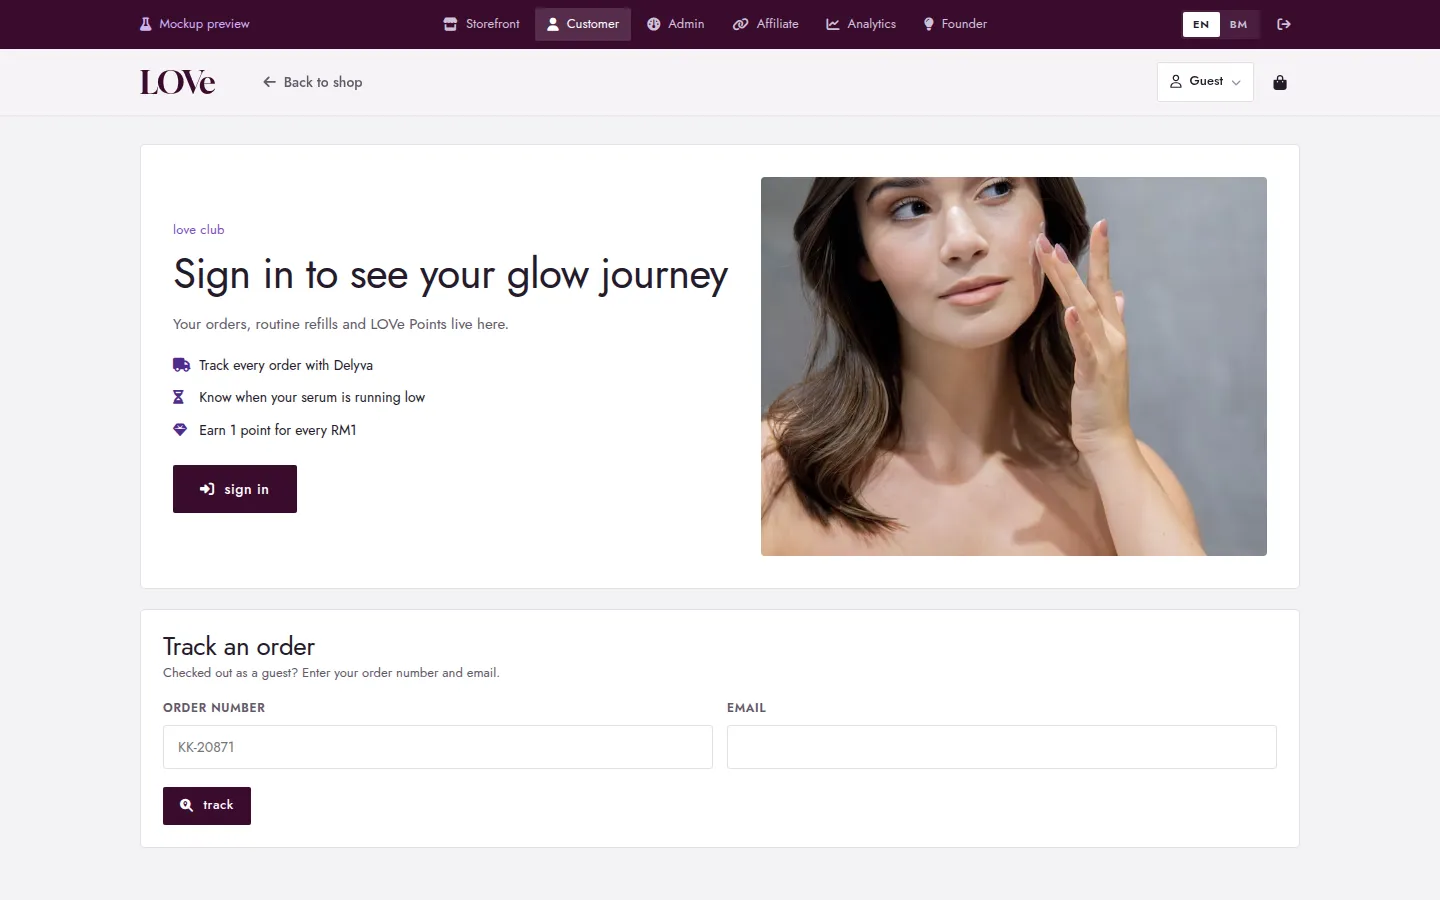Go to the Admin tab
The image size is (1440, 900).
[675, 24]
